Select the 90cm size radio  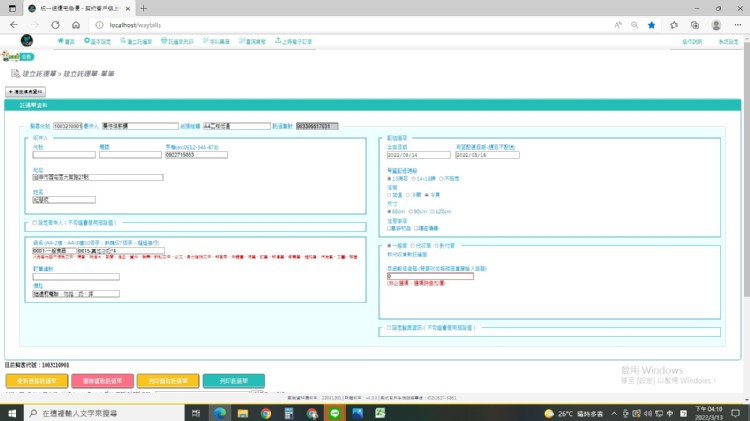point(410,211)
